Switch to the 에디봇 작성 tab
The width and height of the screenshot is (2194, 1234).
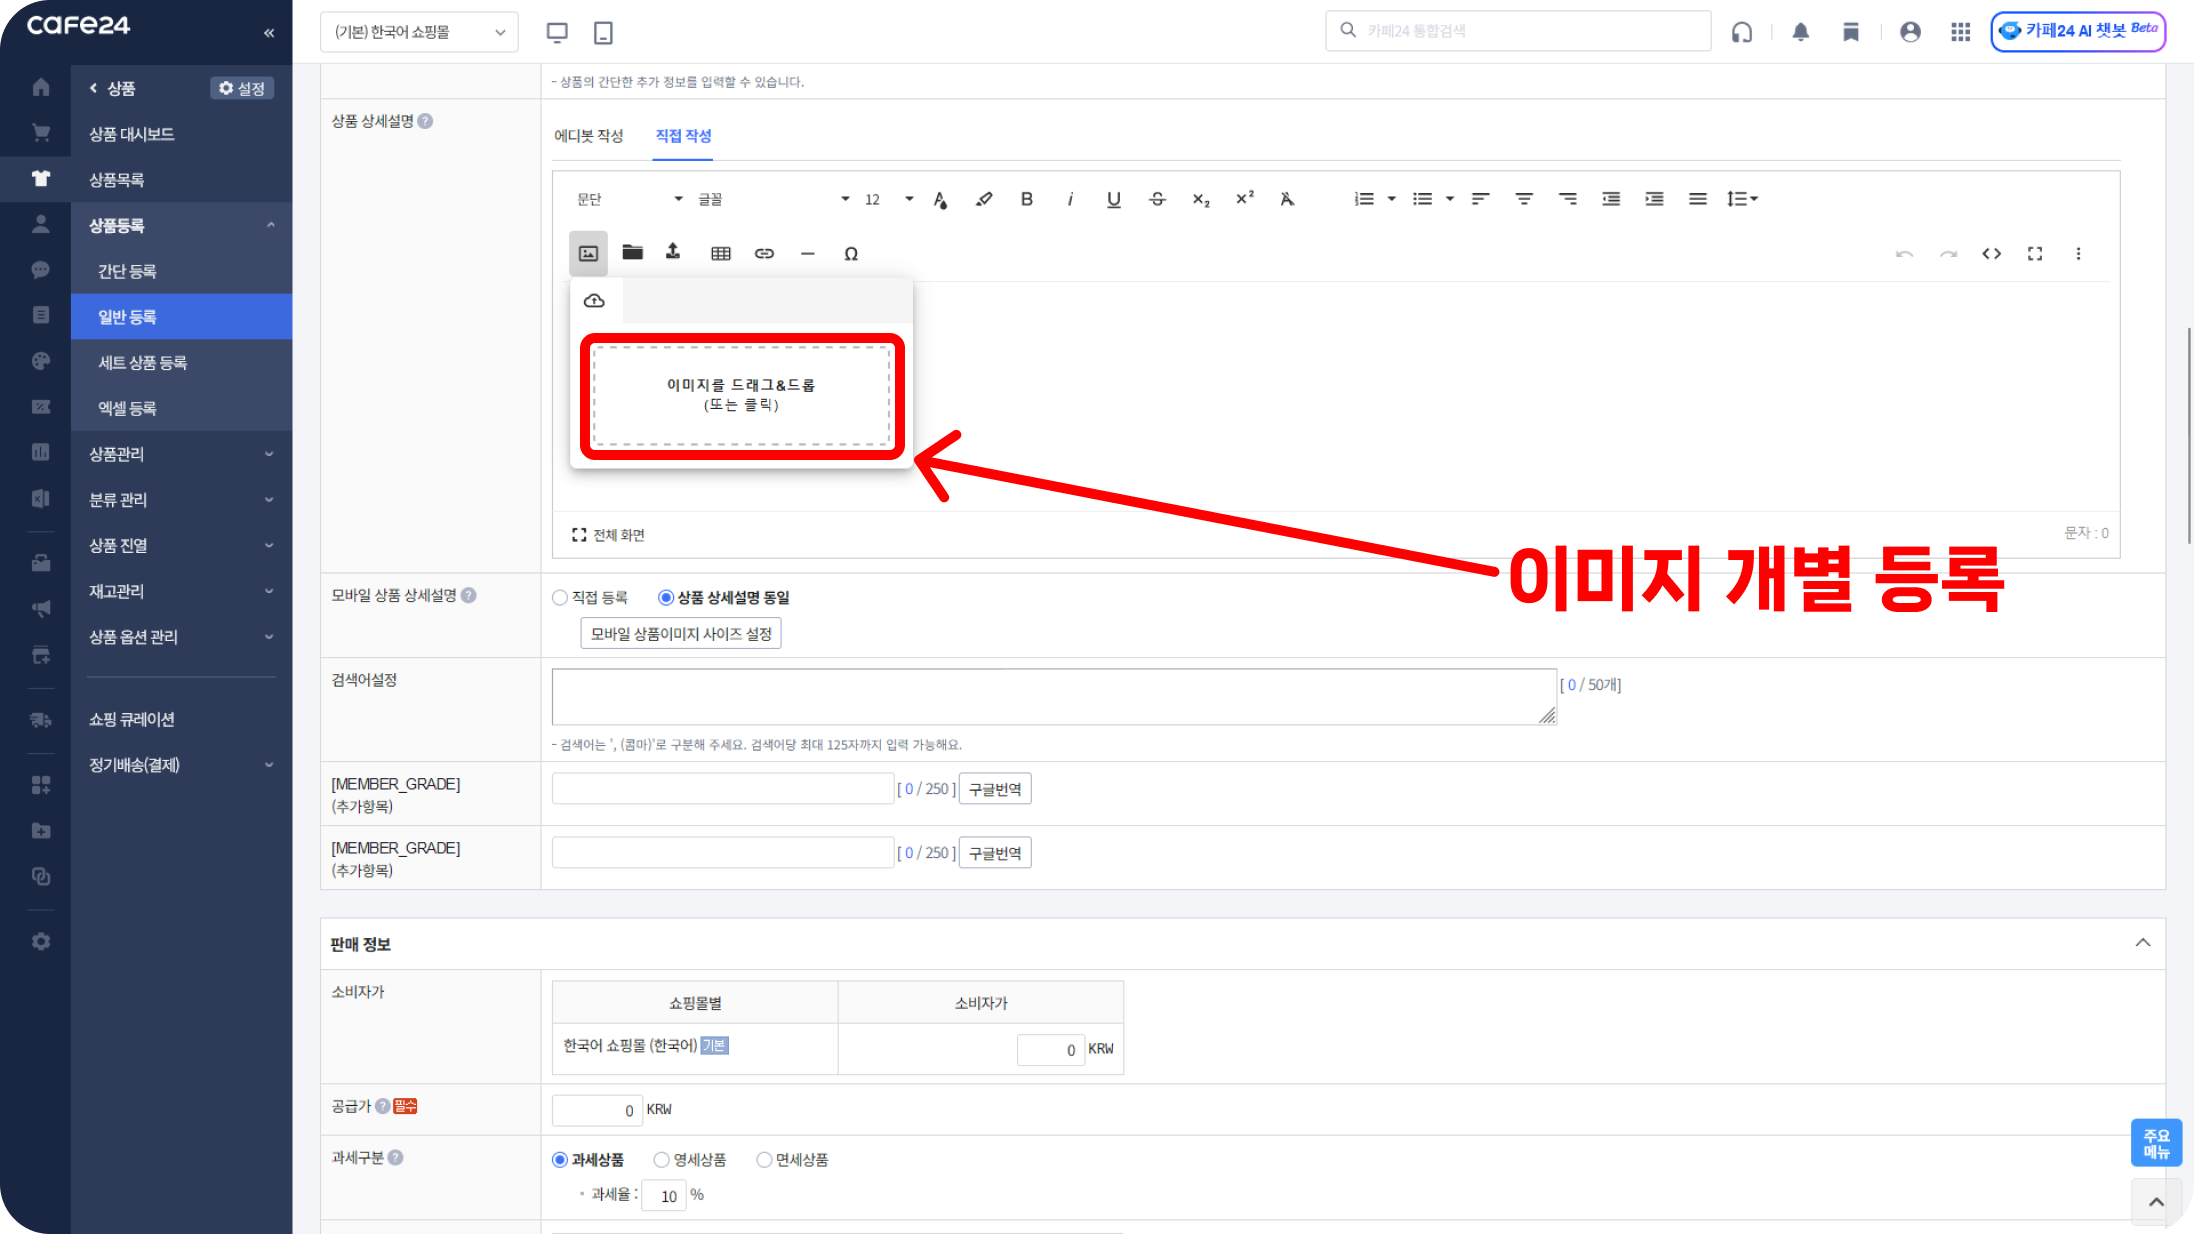tap(588, 136)
